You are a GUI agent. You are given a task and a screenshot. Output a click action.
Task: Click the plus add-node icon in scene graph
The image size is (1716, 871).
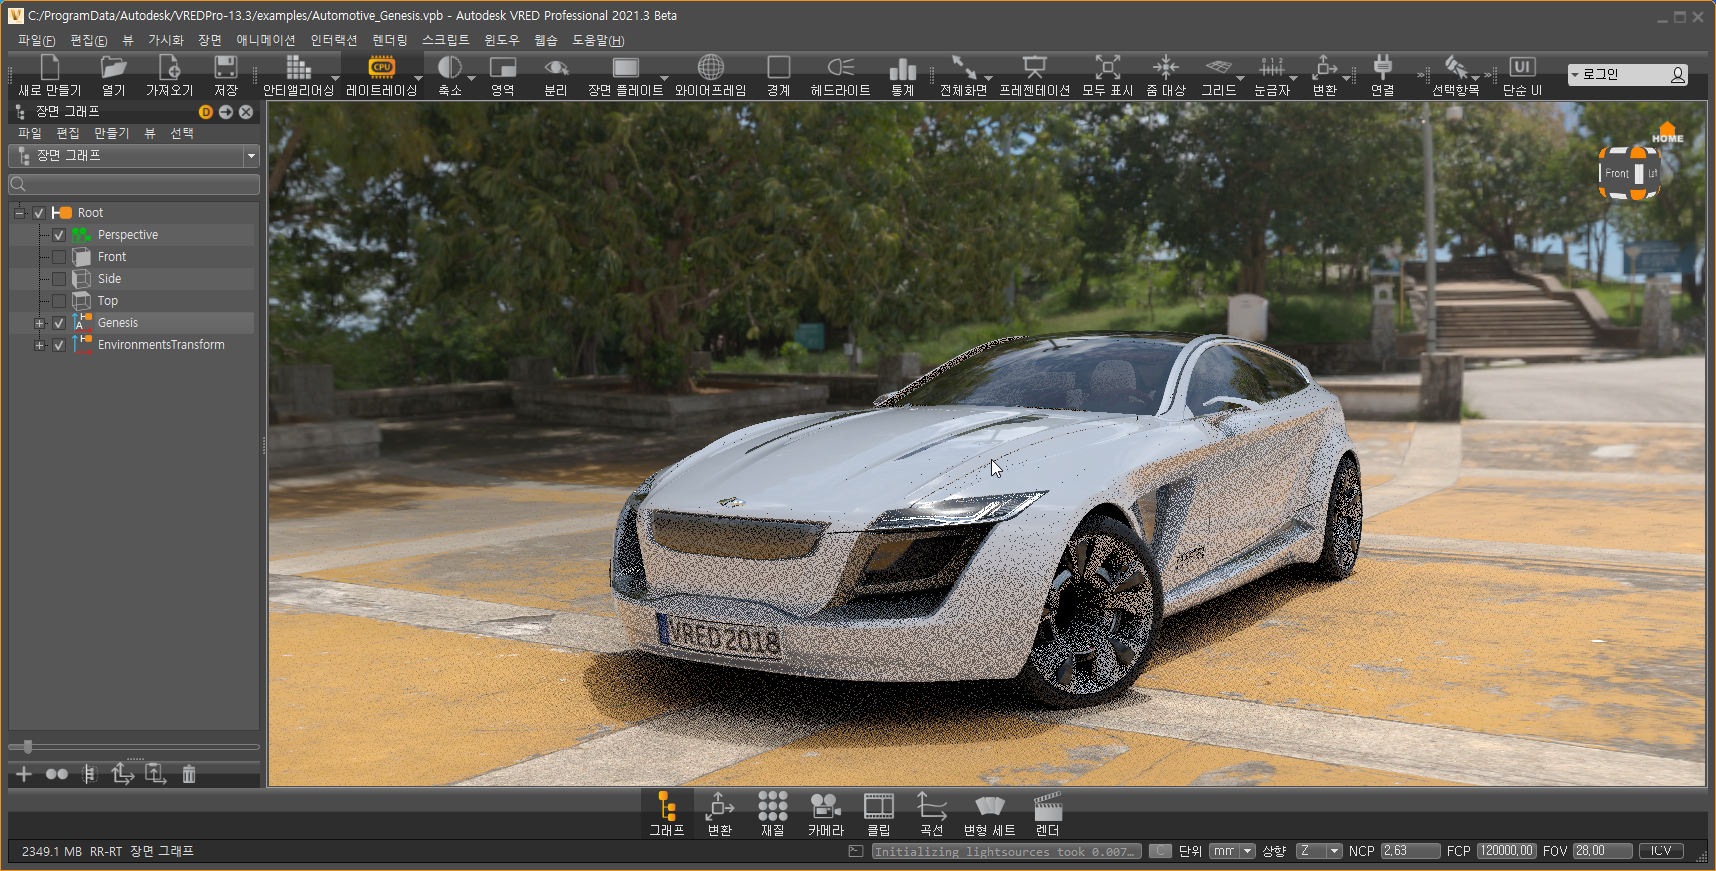pyautogui.click(x=24, y=774)
